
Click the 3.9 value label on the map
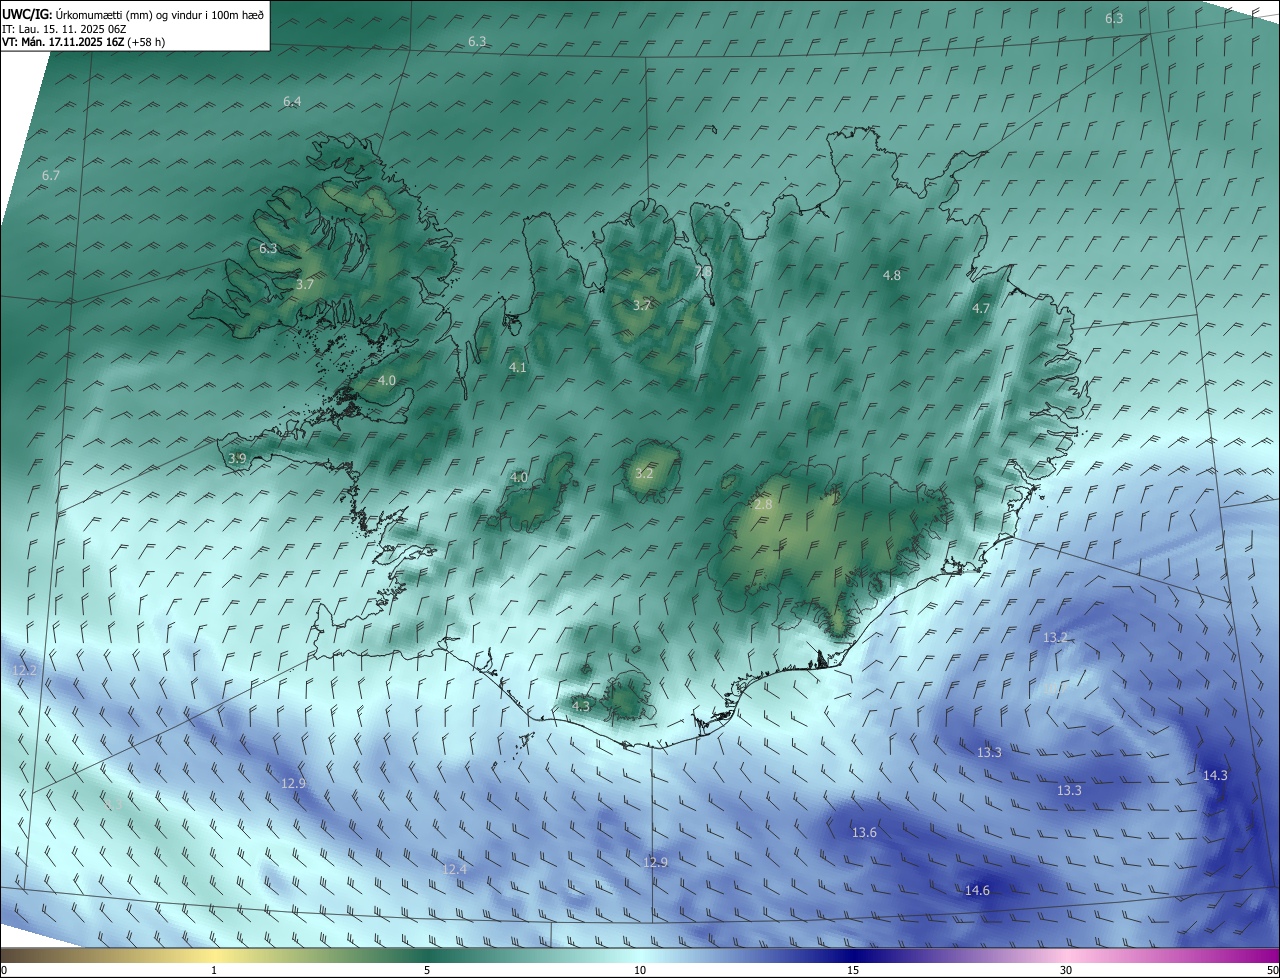(237, 458)
